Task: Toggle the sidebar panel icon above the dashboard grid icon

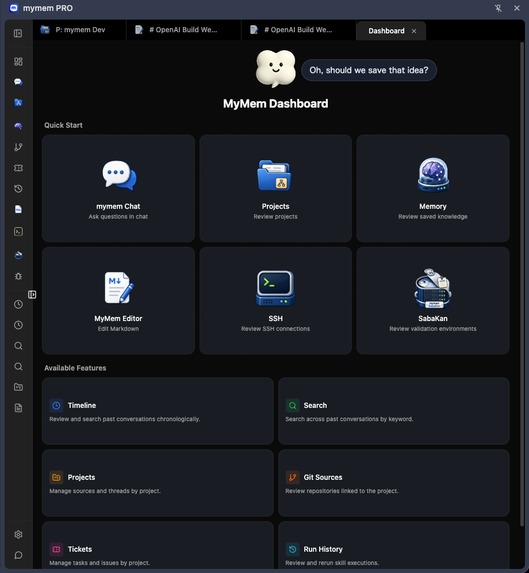Action: 18,34
